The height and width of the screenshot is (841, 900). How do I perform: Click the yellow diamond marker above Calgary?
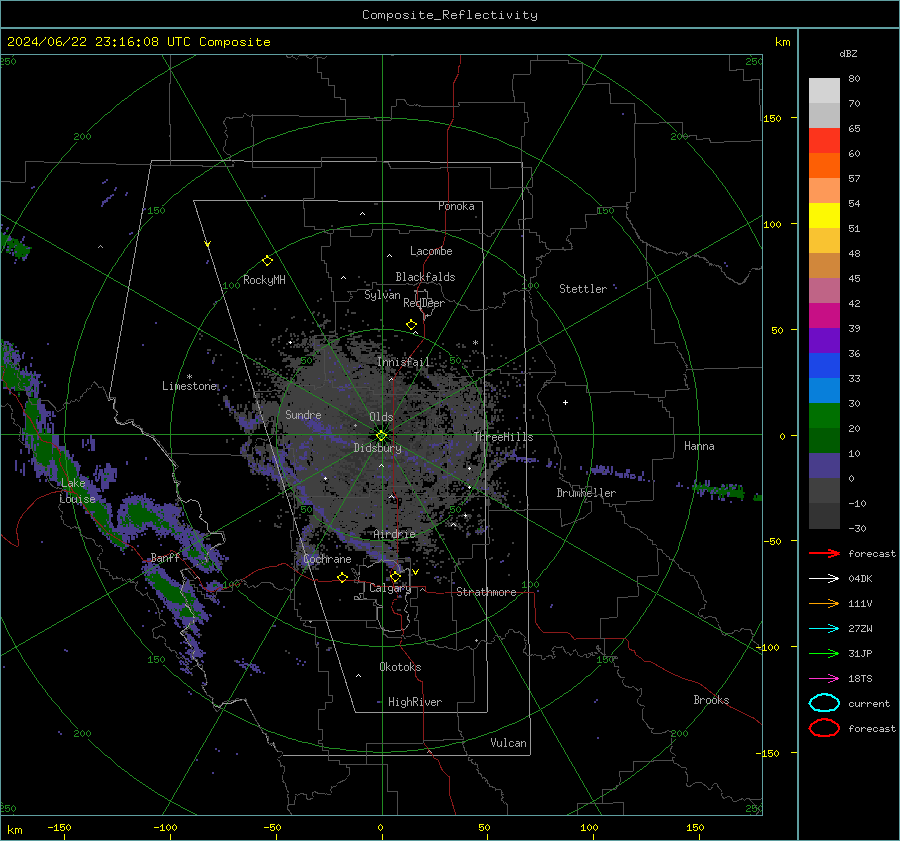pyautogui.click(x=395, y=576)
